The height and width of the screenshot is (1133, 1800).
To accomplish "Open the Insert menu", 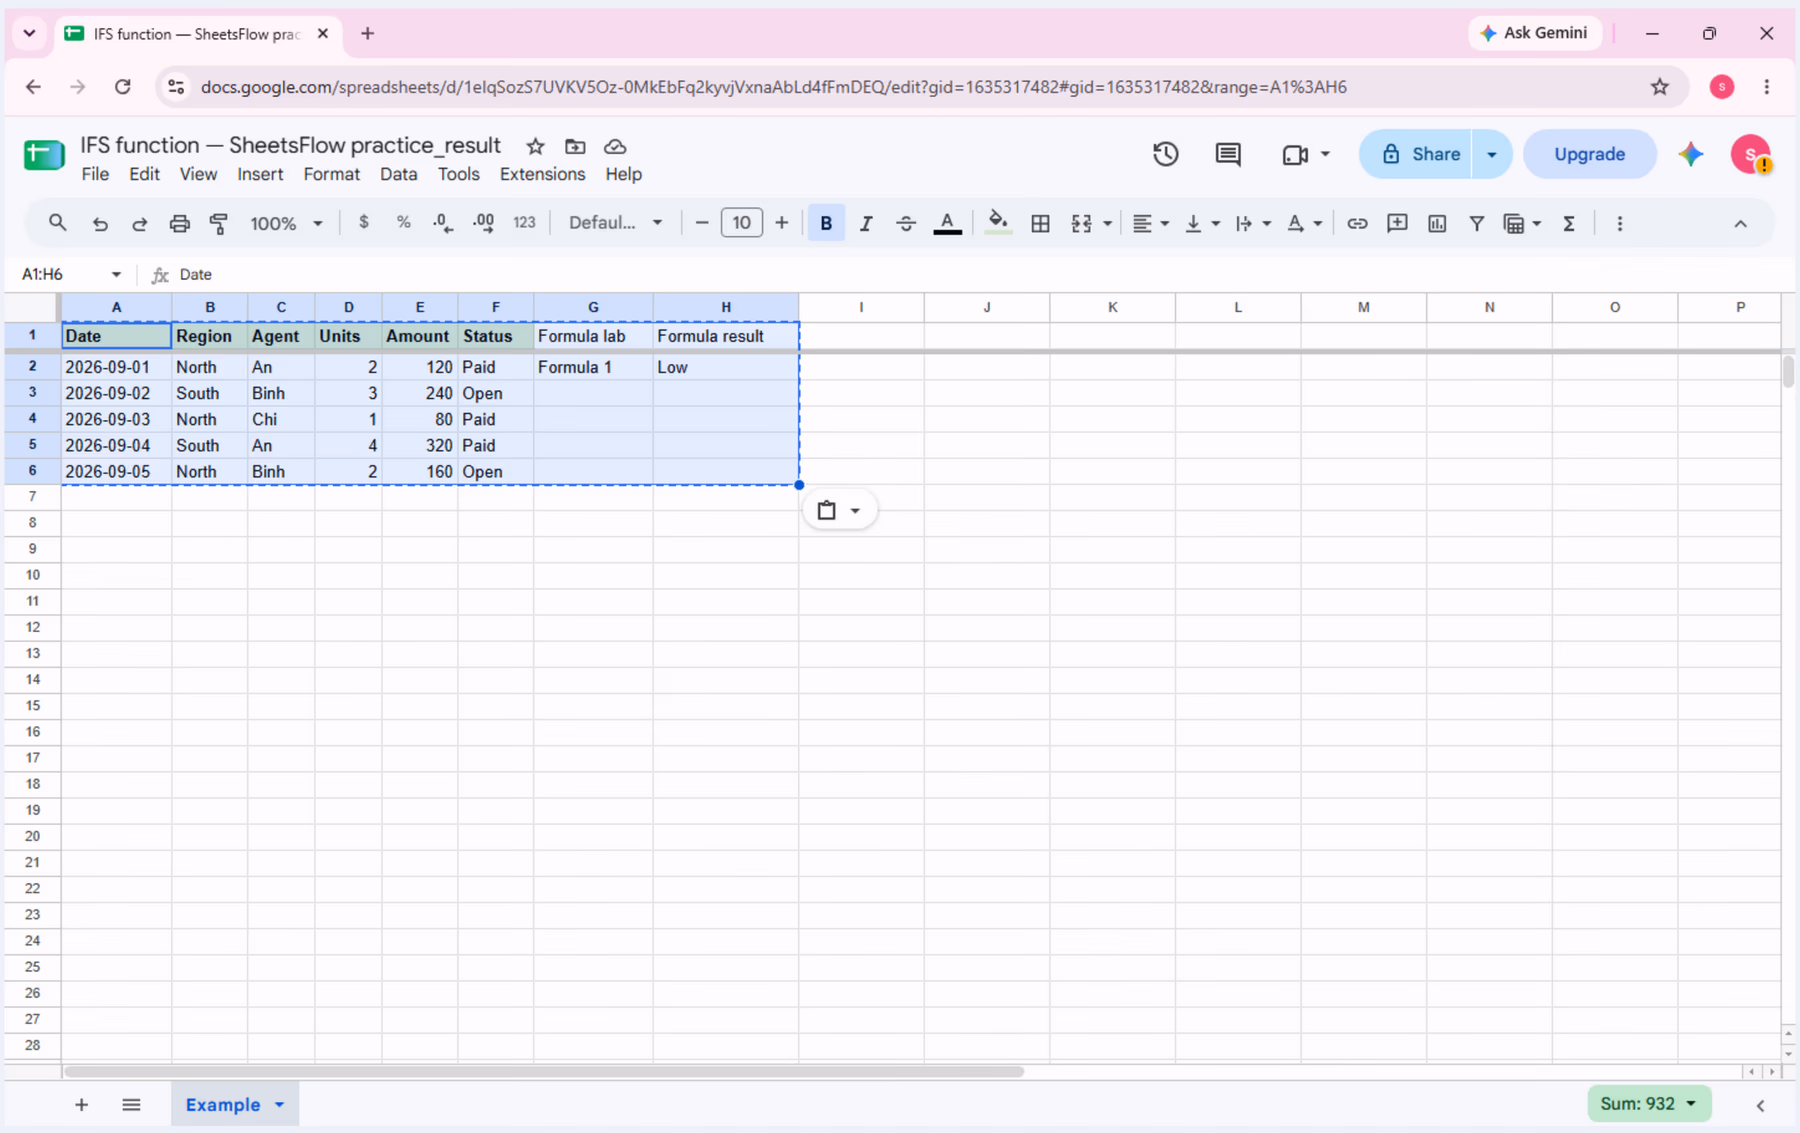I will click(x=260, y=174).
